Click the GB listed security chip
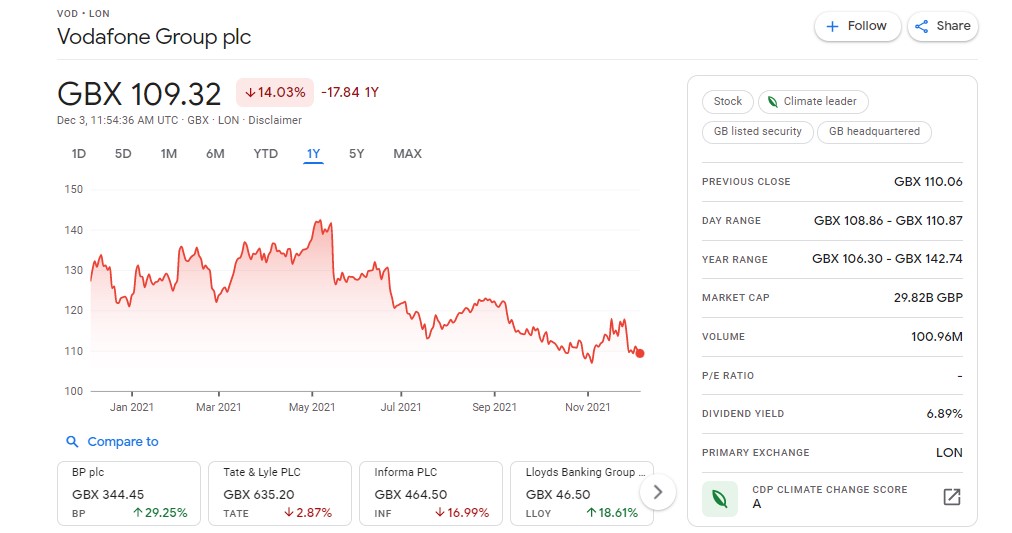This screenshot has width=1012, height=533. click(x=758, y=132)
